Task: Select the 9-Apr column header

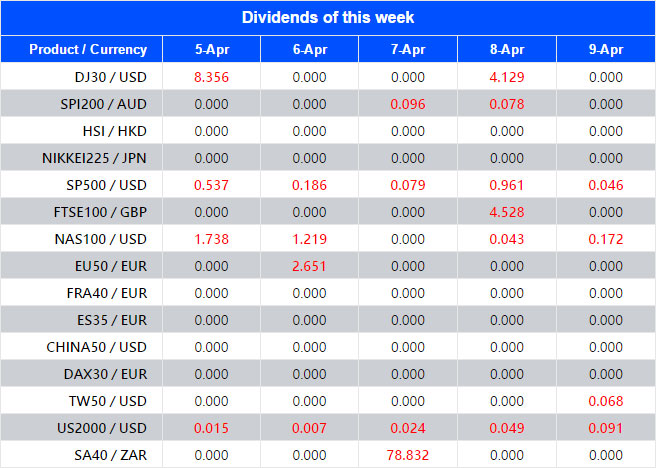Action: pos(605,49)
